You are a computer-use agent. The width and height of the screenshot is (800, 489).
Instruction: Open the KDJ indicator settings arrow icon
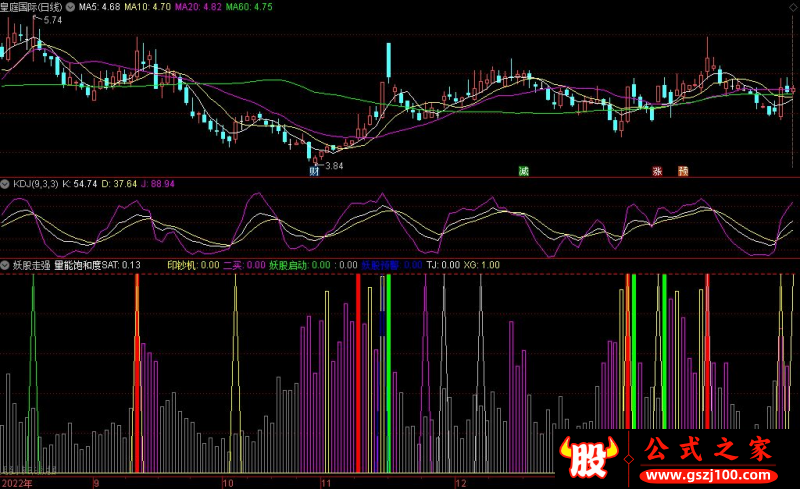point(5,185)
